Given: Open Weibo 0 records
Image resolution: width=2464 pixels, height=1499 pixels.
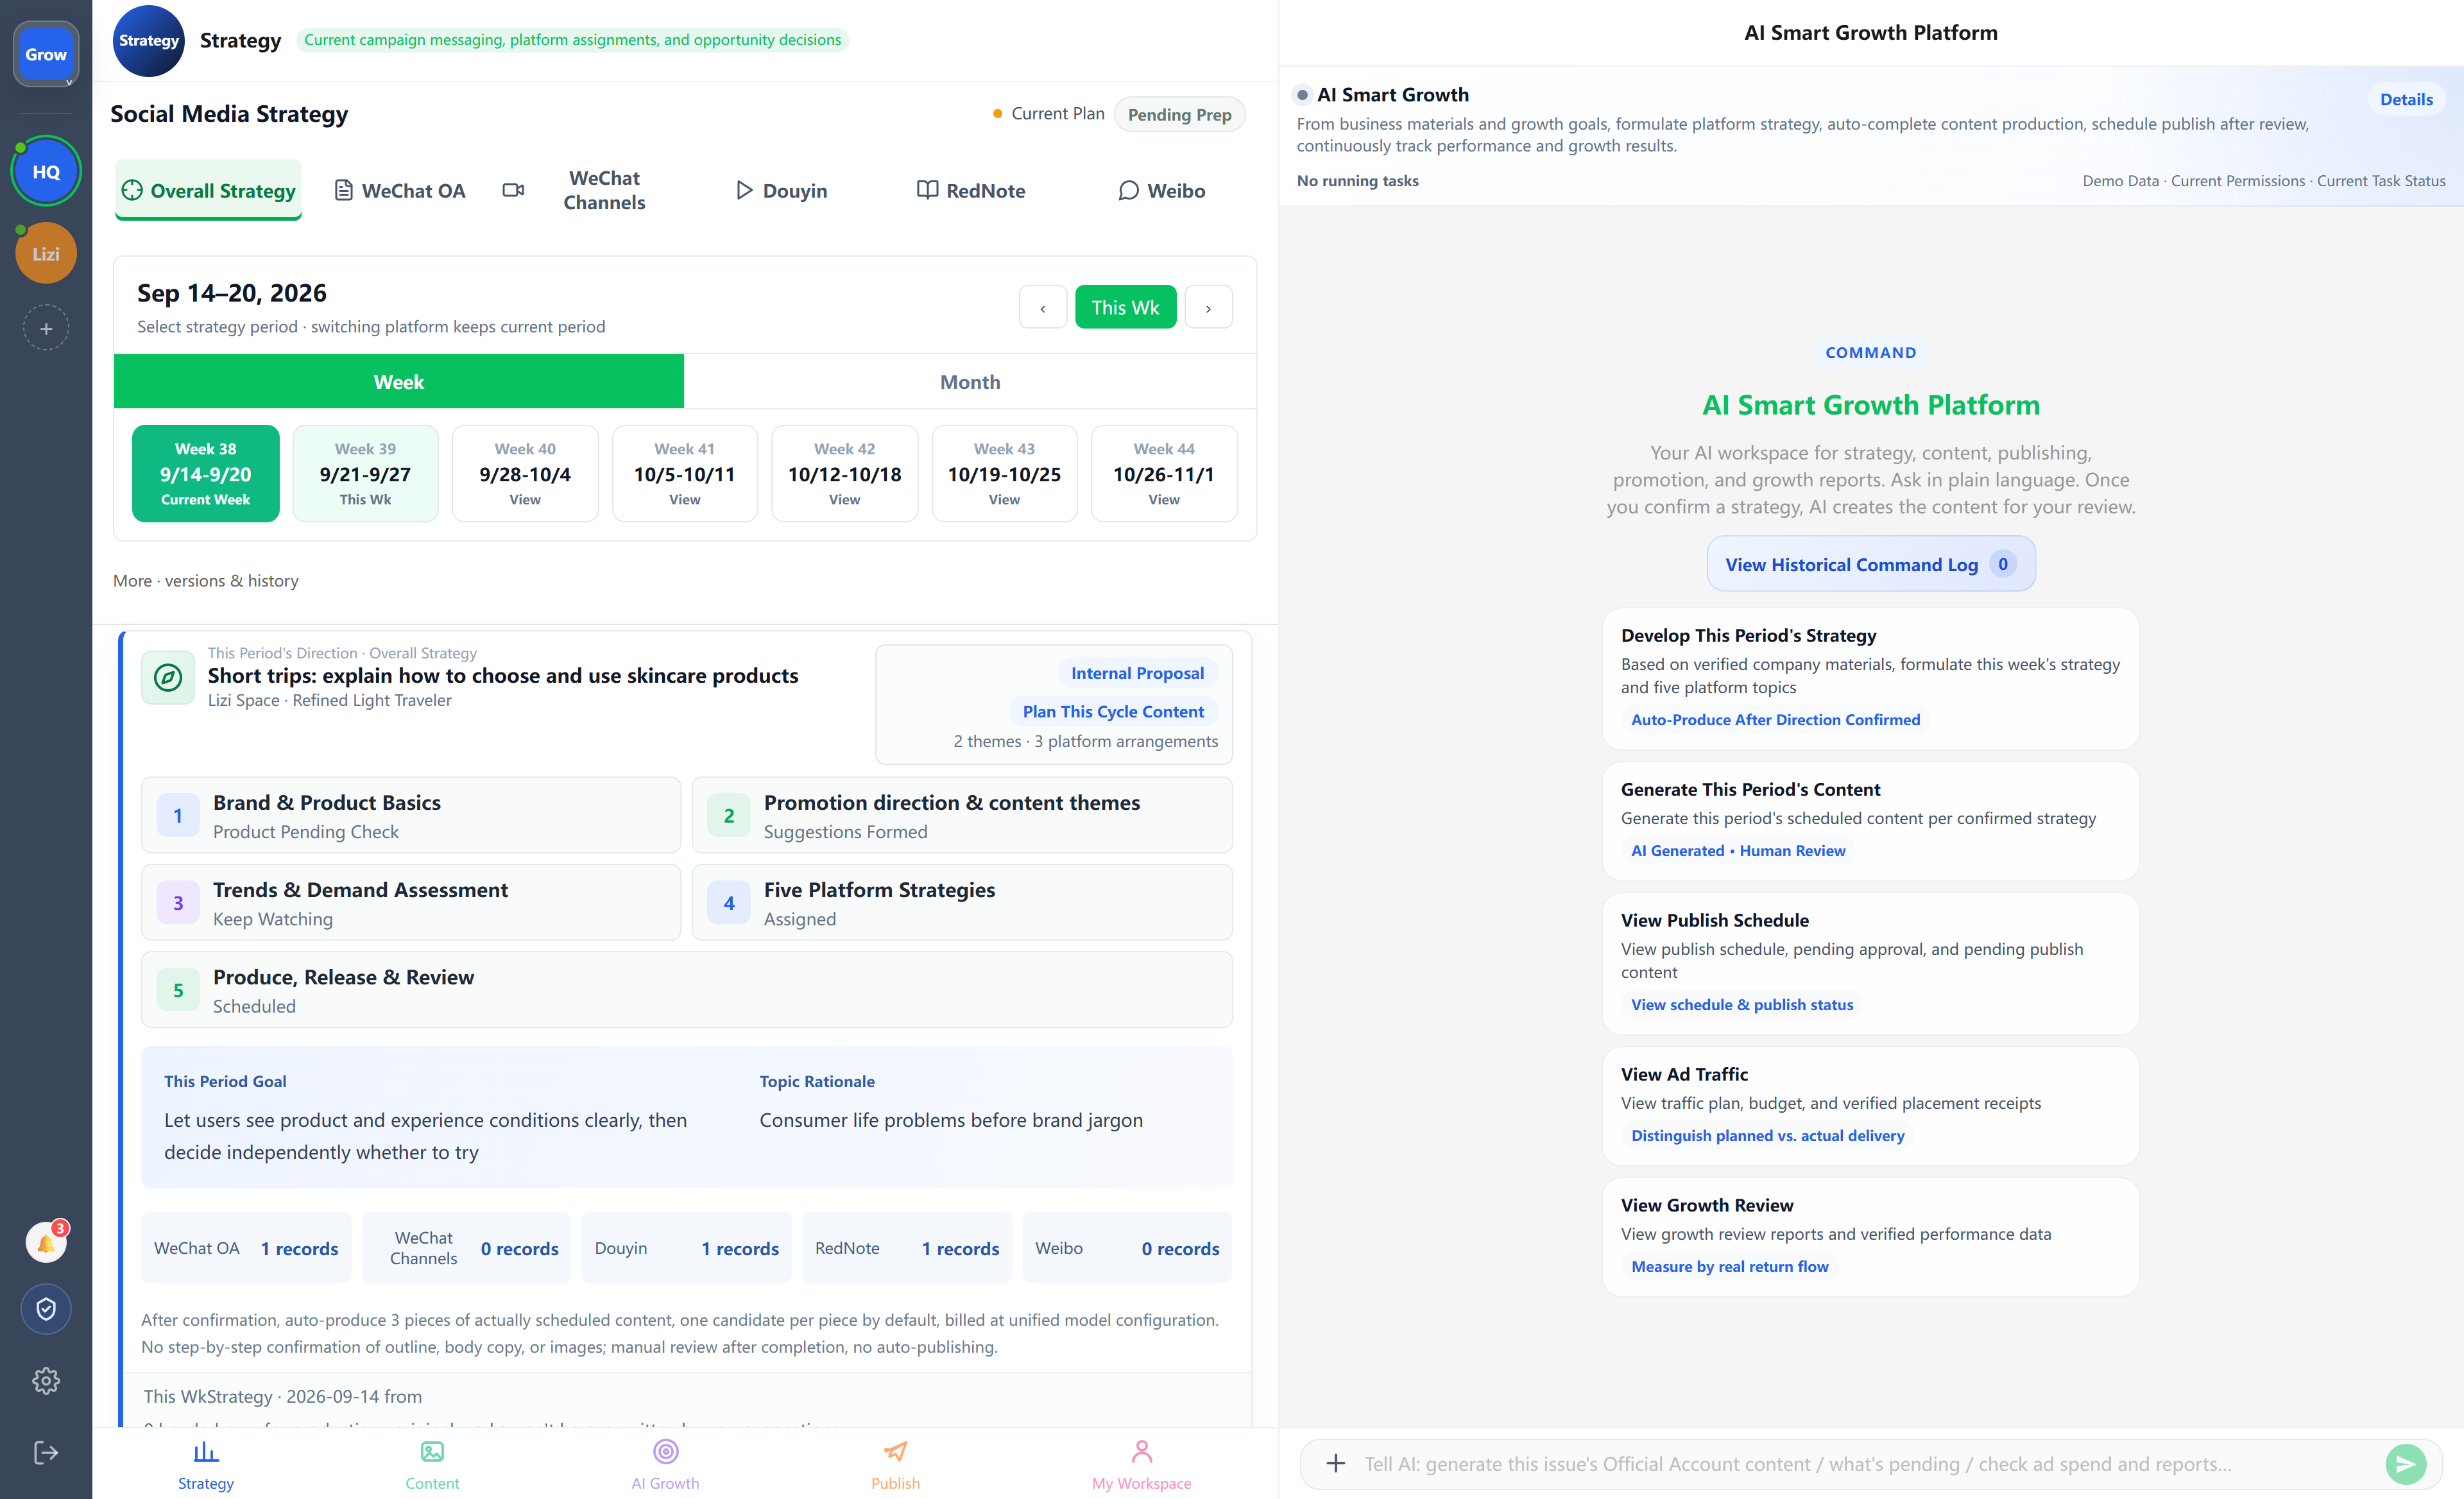Looking at the screenshot, I should 1127,1248.
